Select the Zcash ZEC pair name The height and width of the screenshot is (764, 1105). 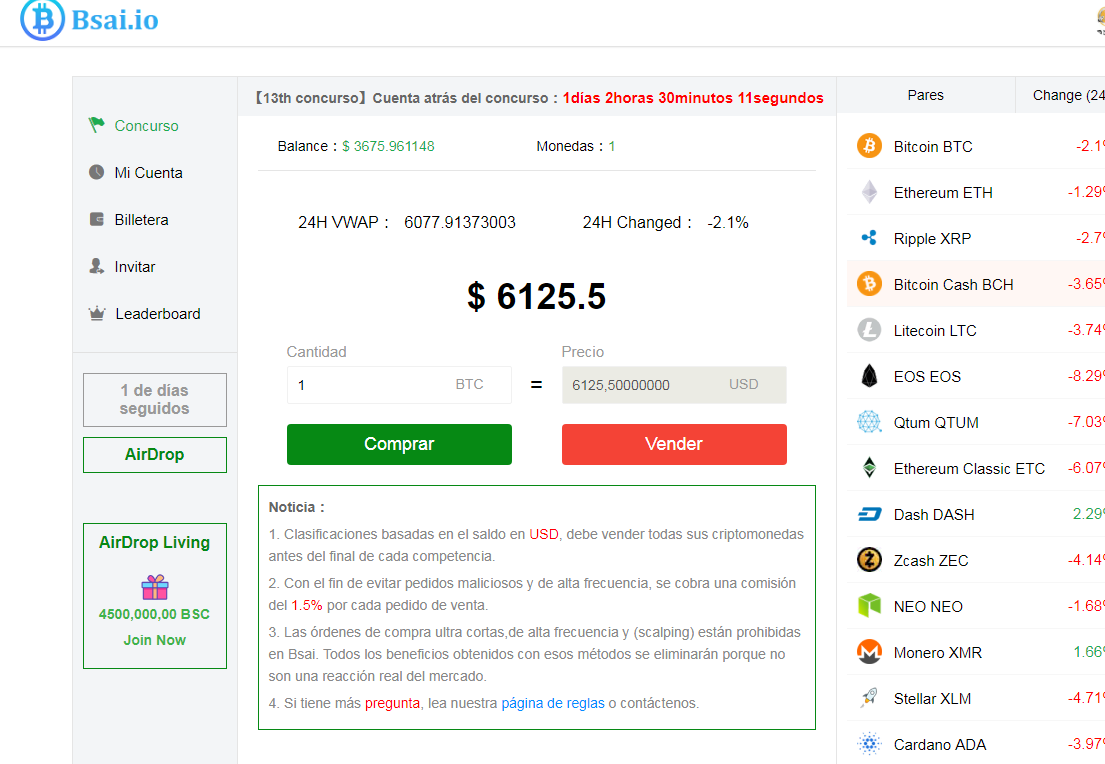click(930, 560)
